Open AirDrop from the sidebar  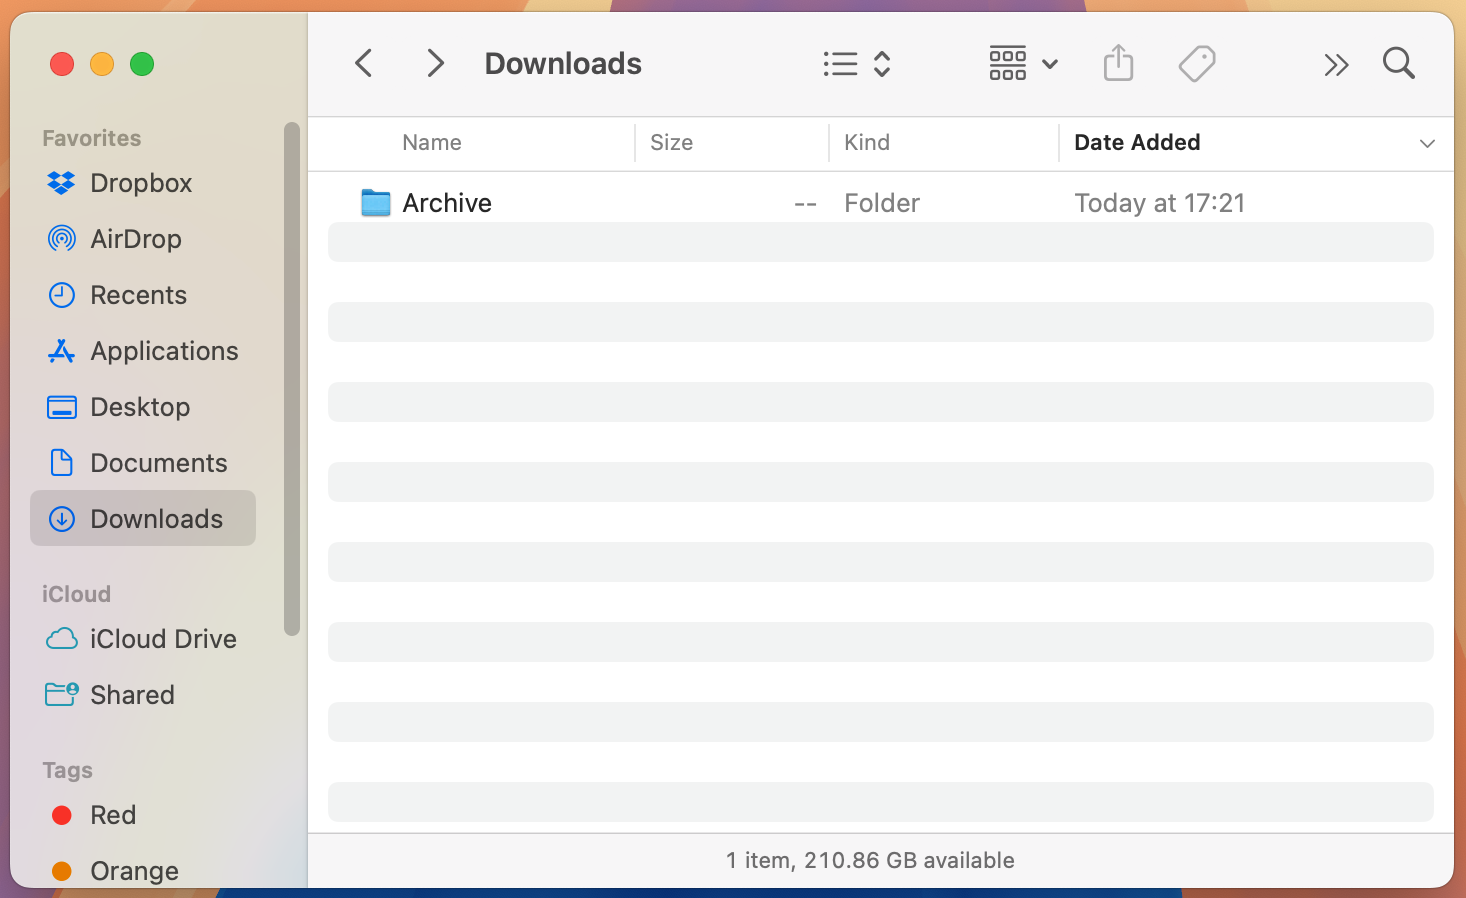(135, 239)
